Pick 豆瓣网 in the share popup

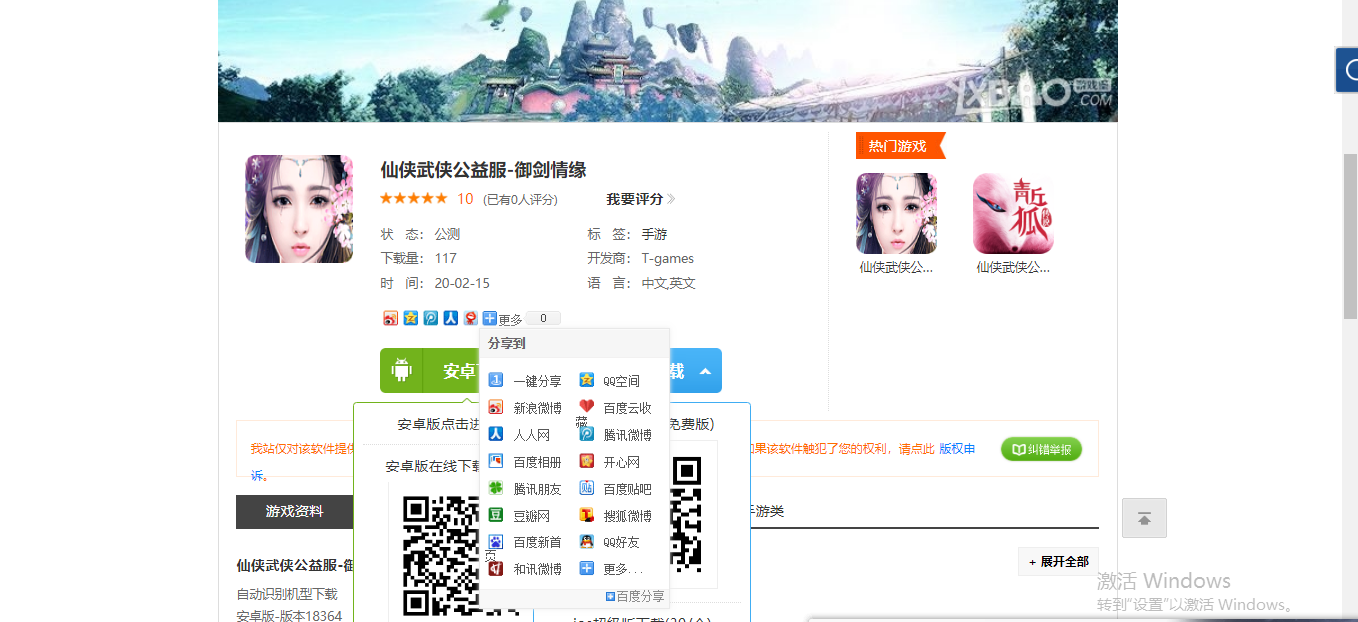coord(531,516)
